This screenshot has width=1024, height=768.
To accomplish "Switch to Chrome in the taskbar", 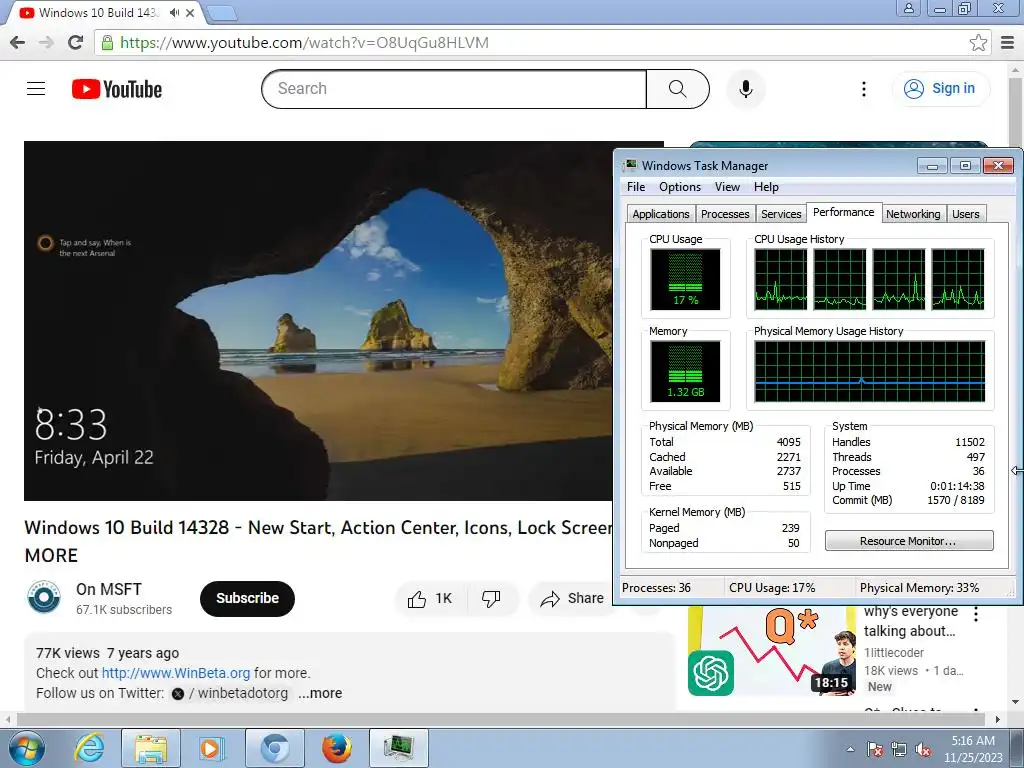I will [x=274, y=748].
